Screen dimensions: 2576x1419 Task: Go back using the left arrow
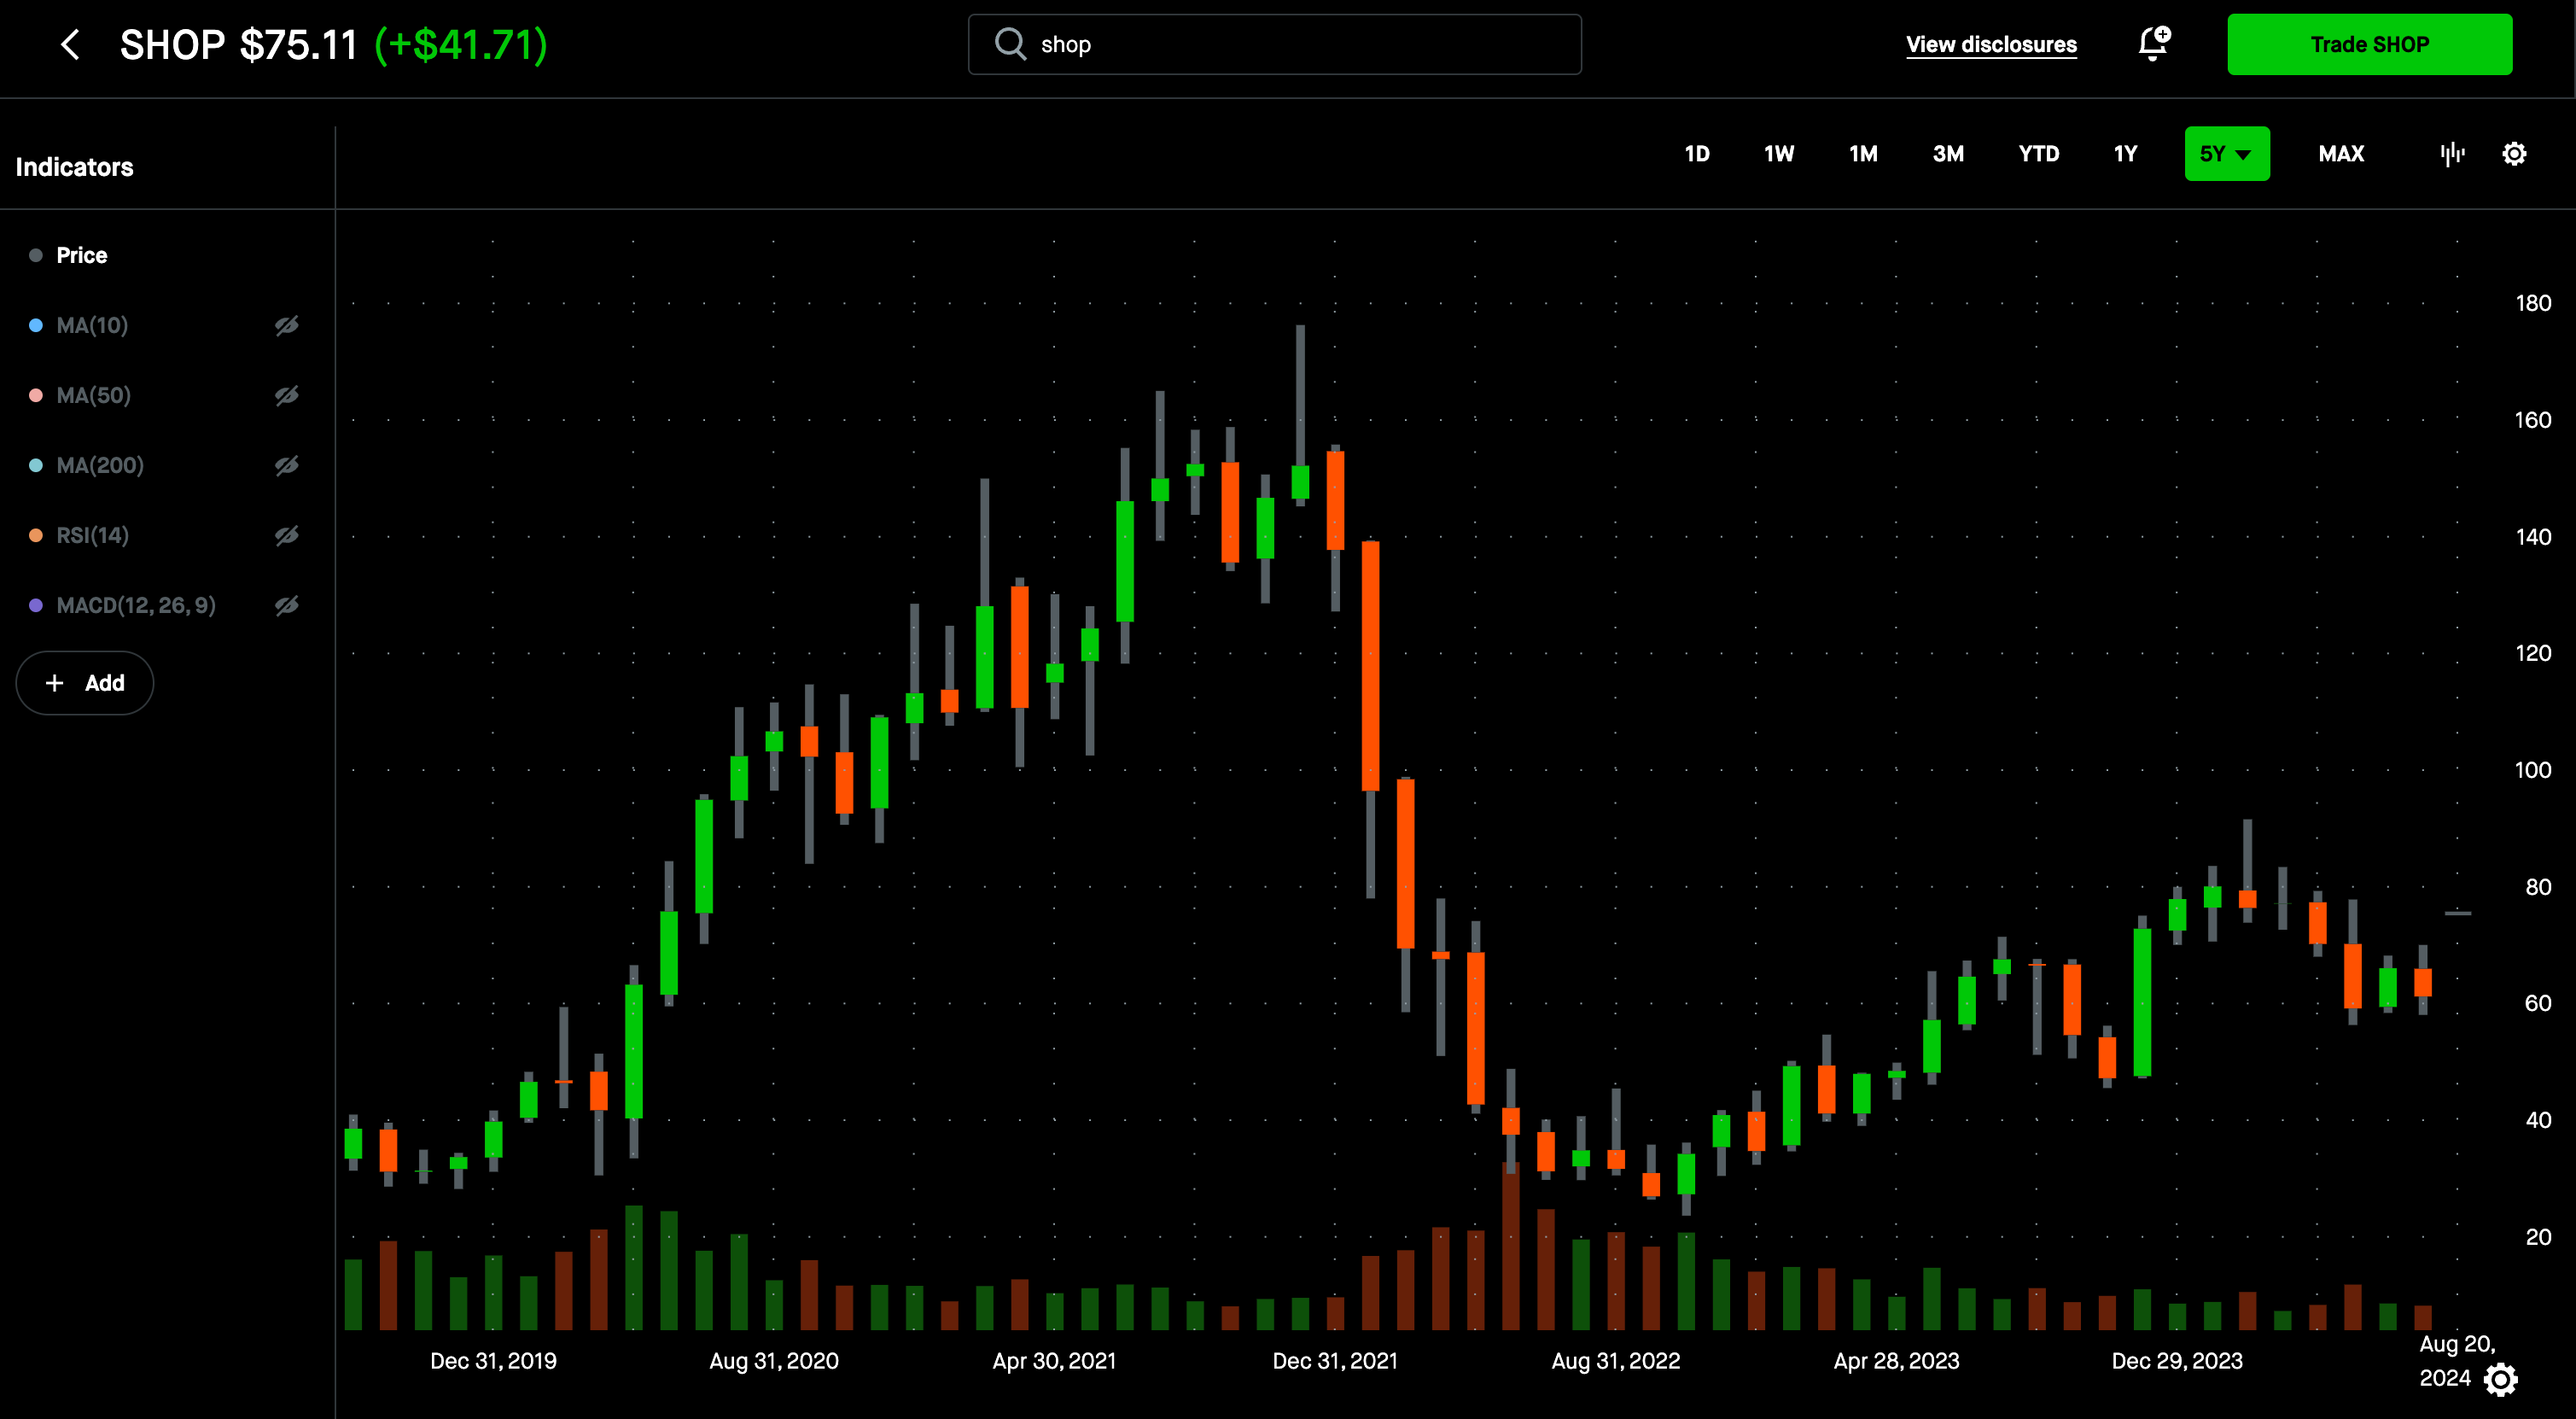[x=70, y=44]
